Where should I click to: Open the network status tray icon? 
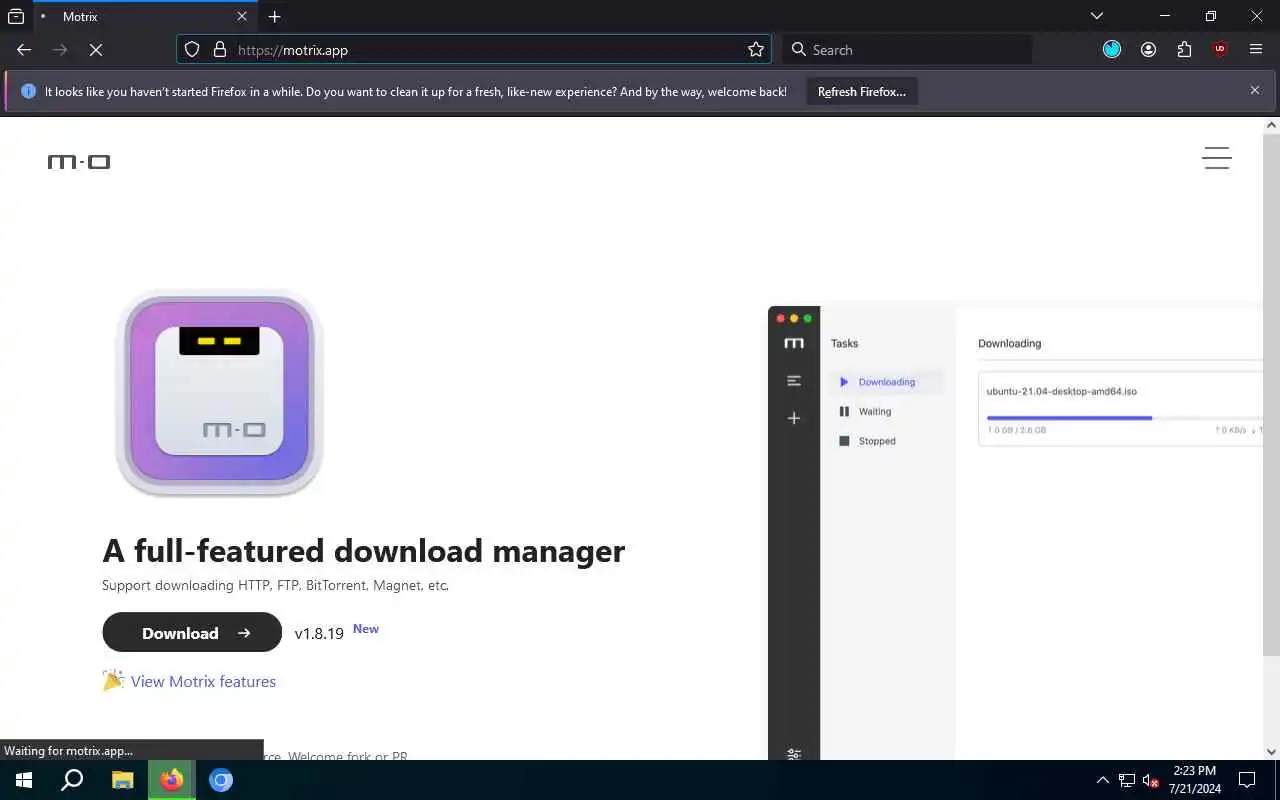[1127, 780]
